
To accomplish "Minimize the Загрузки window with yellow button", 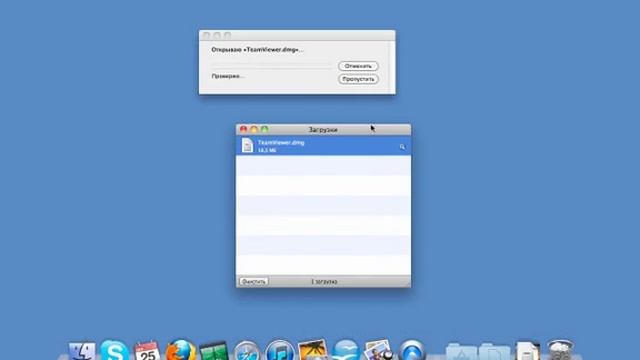I will pyautogui.click(x=254, y=129).
